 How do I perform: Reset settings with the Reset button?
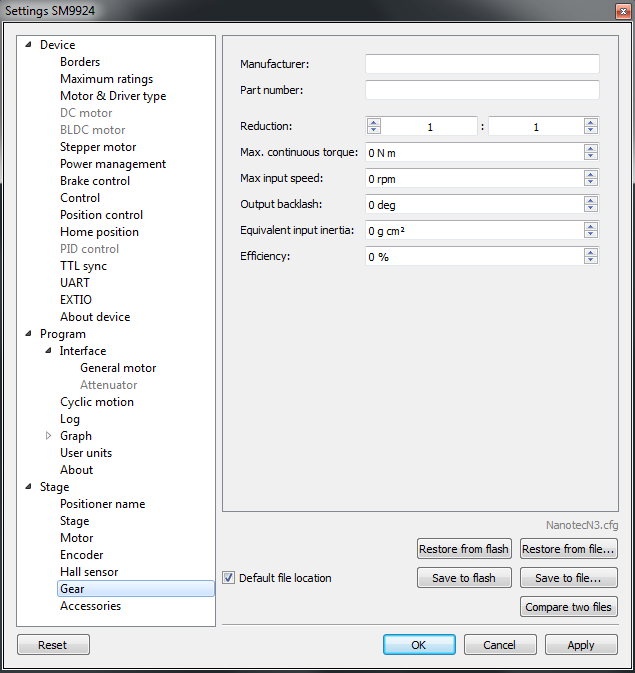(53, 645)
